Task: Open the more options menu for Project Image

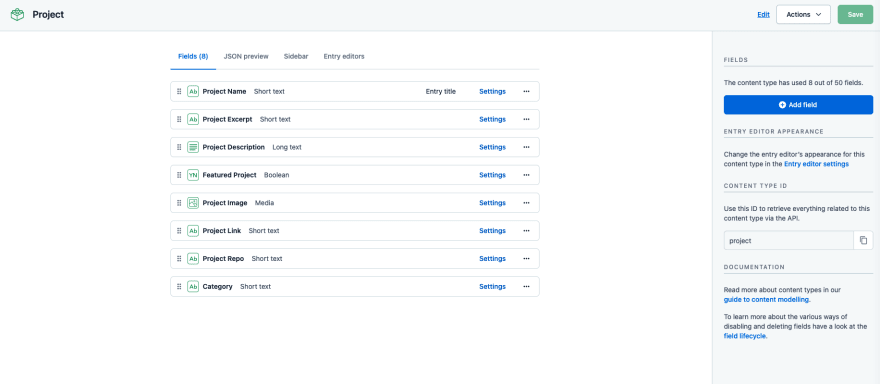Action: (526, 203)
